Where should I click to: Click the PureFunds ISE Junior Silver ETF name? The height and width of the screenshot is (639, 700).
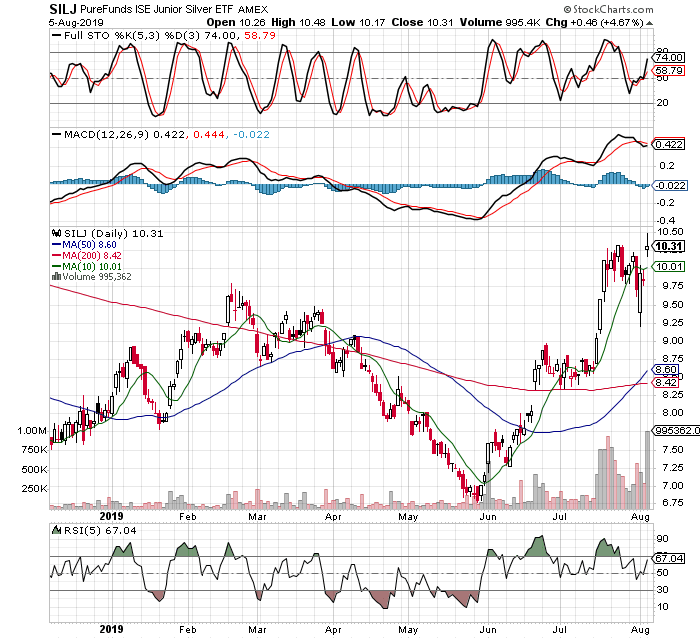(157, 9)
